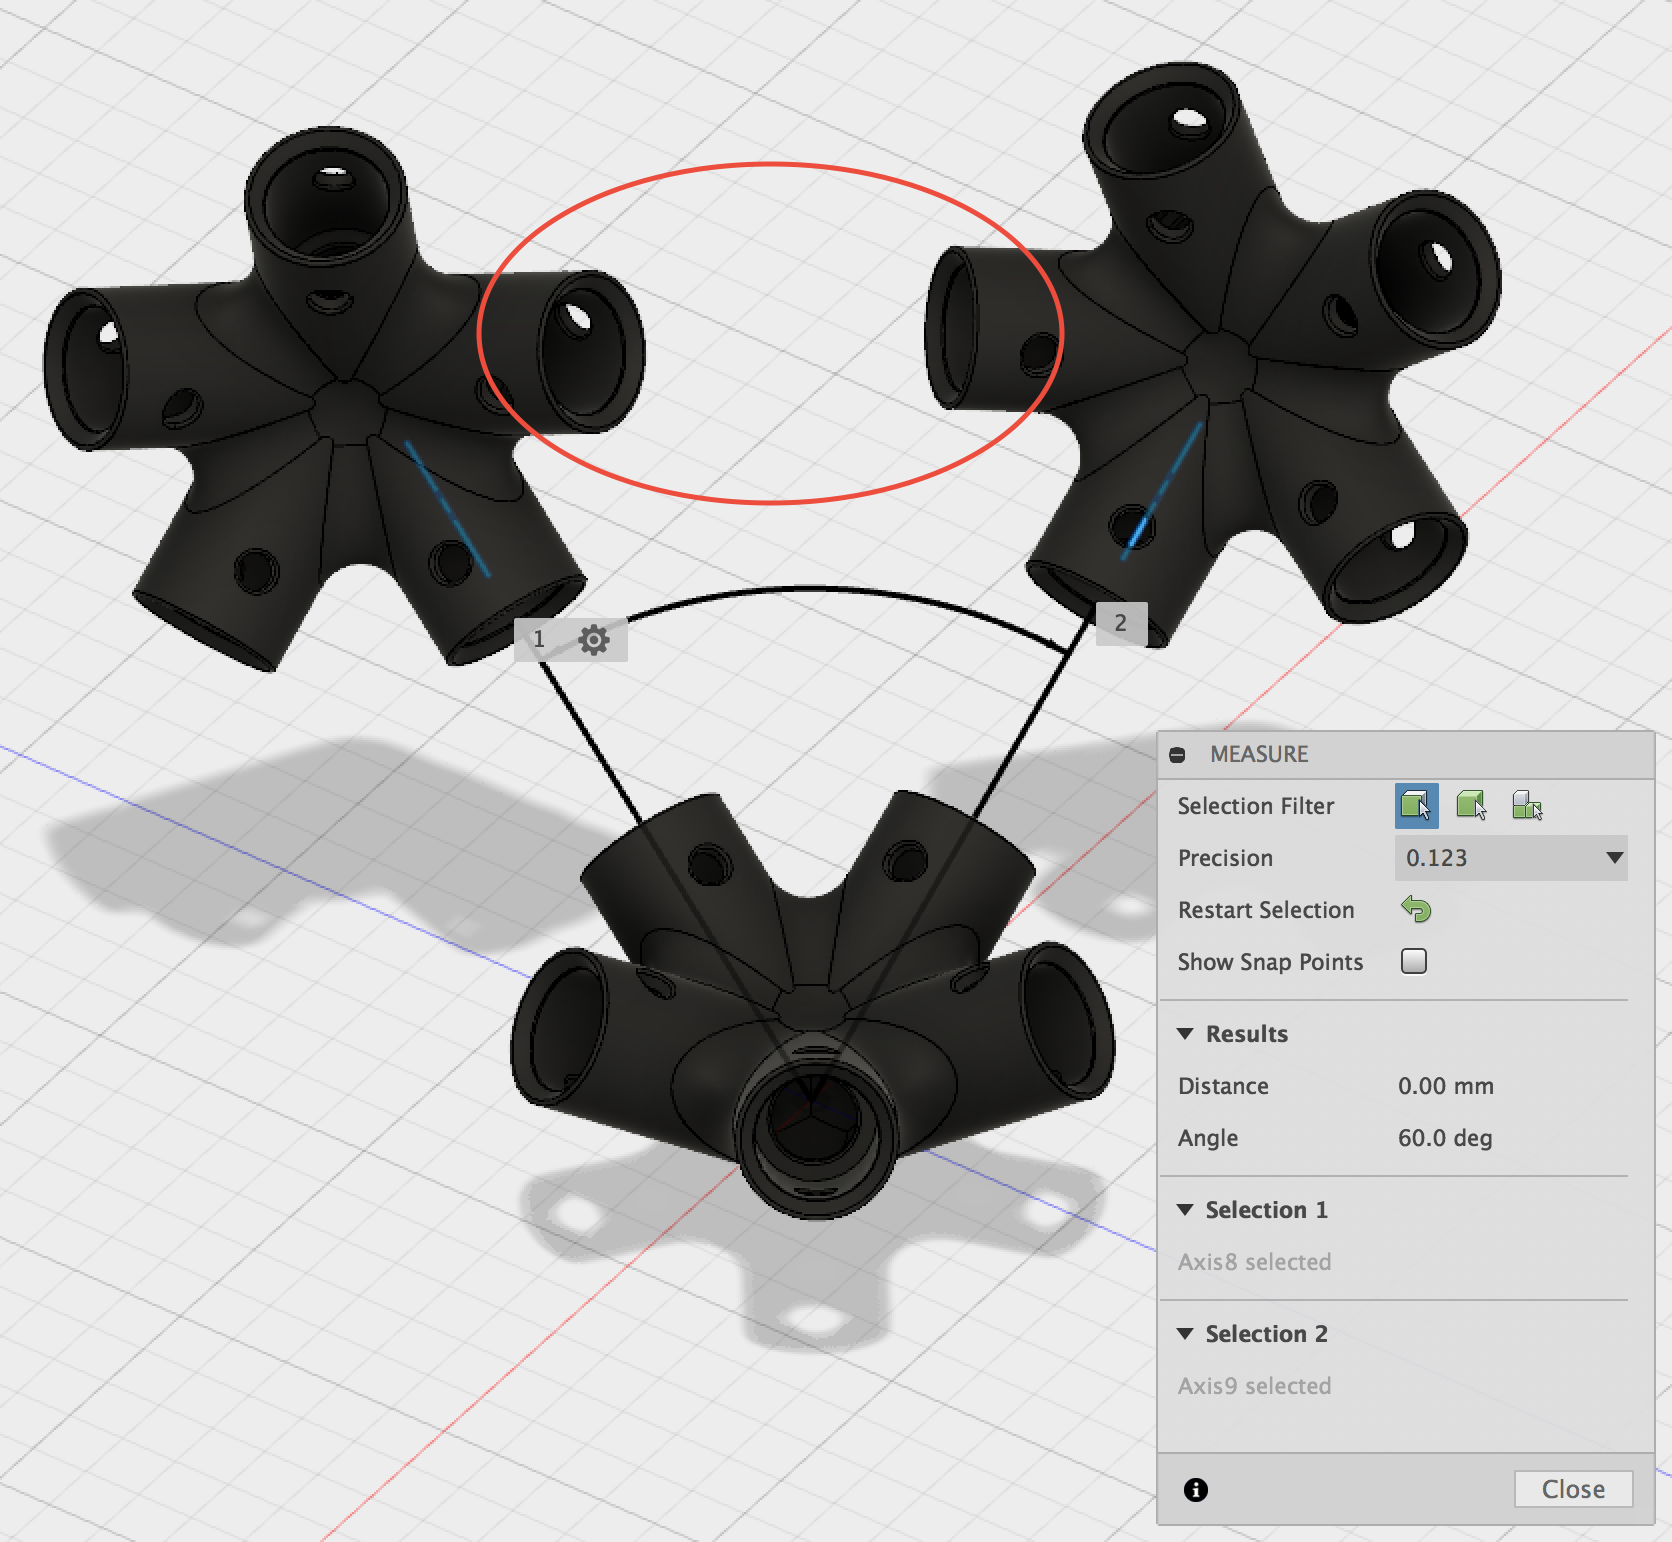
Task: Pick the component selection filter icon
Action: point(1527,806)
